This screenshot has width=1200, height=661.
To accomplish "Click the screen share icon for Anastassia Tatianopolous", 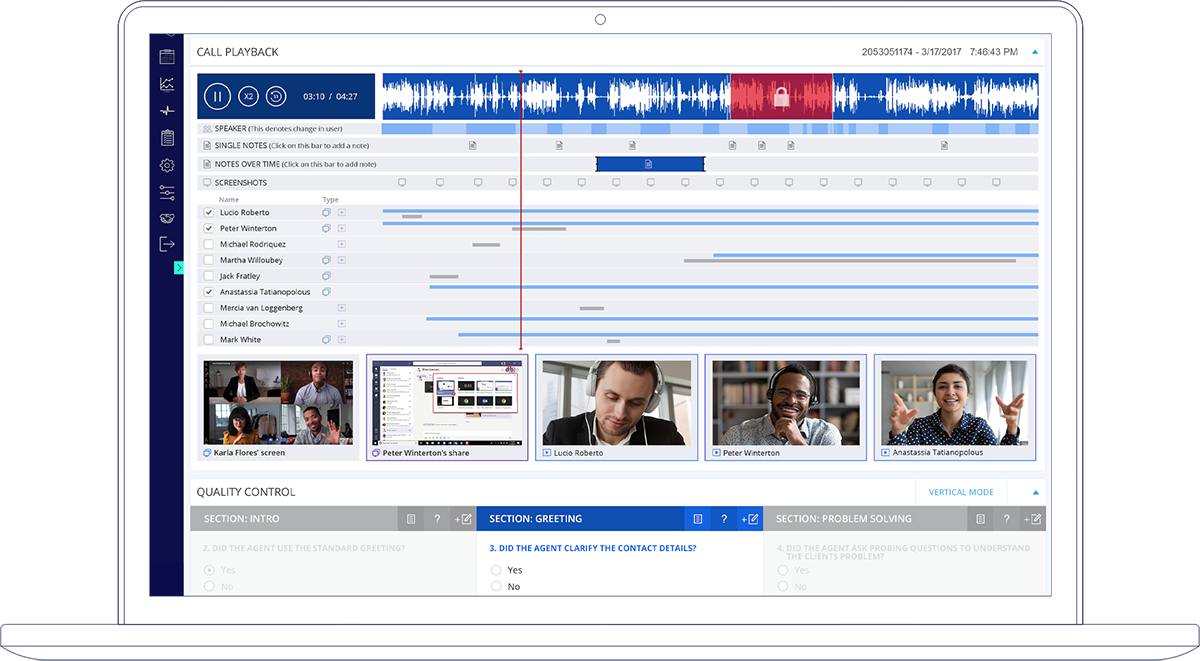I will click(326, 292).
